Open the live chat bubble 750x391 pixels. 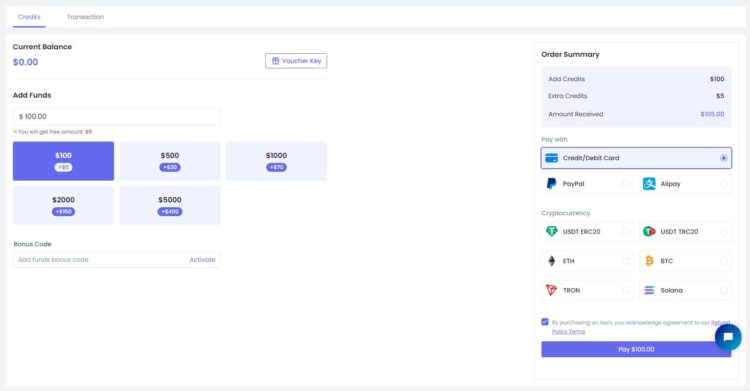click(728, 337)
